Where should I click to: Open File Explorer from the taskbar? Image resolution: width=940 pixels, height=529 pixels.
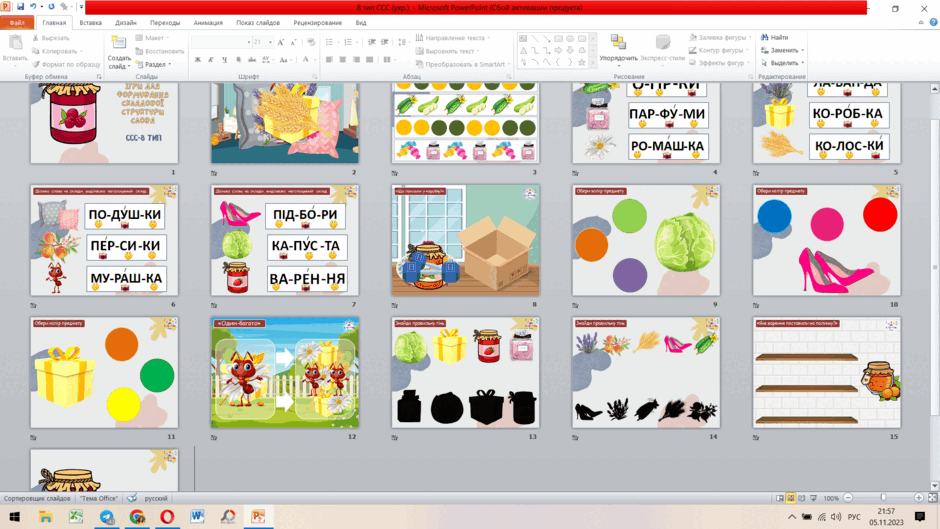click(x=46, y=516)
